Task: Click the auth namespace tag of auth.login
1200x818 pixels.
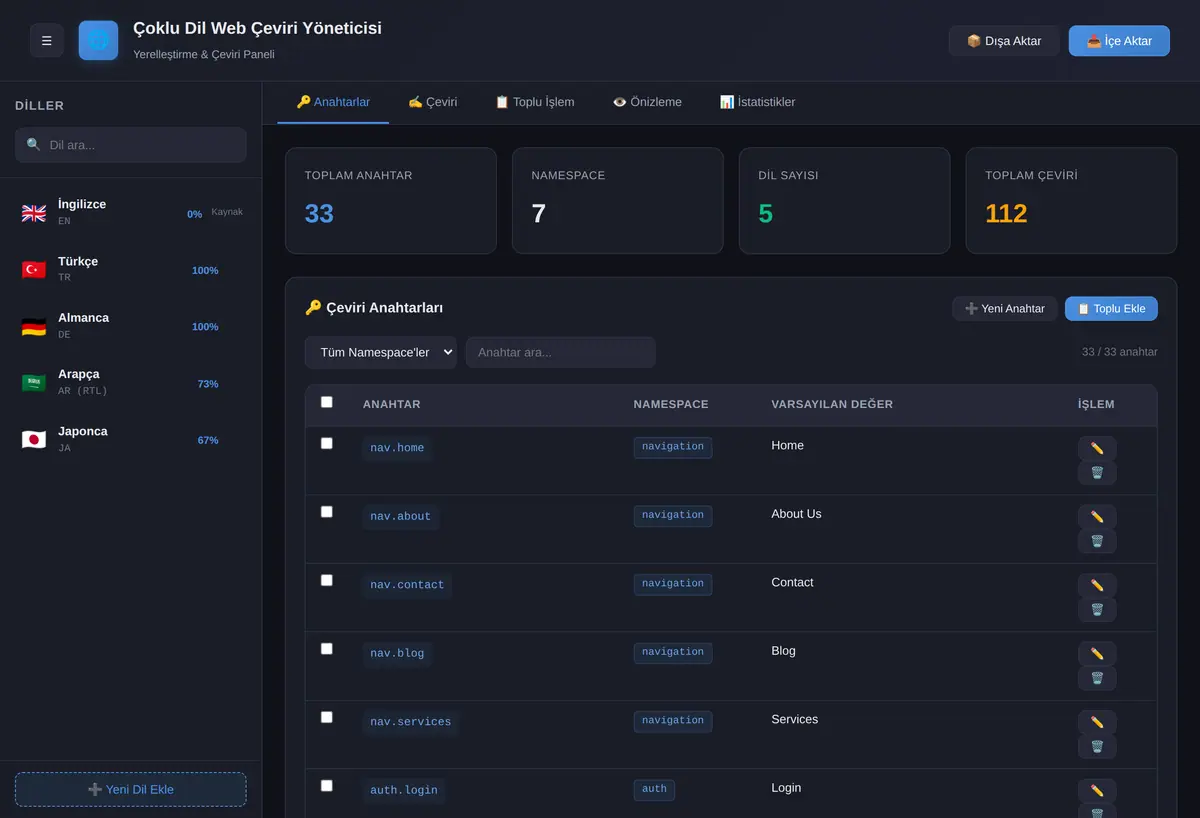Action: (654, 790)
